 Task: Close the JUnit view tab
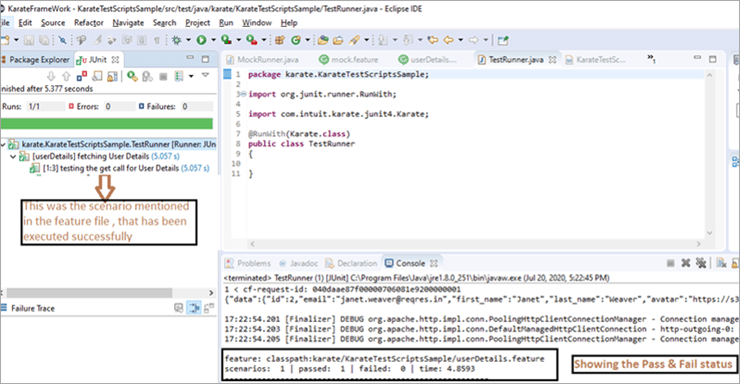tap(115, 60)
